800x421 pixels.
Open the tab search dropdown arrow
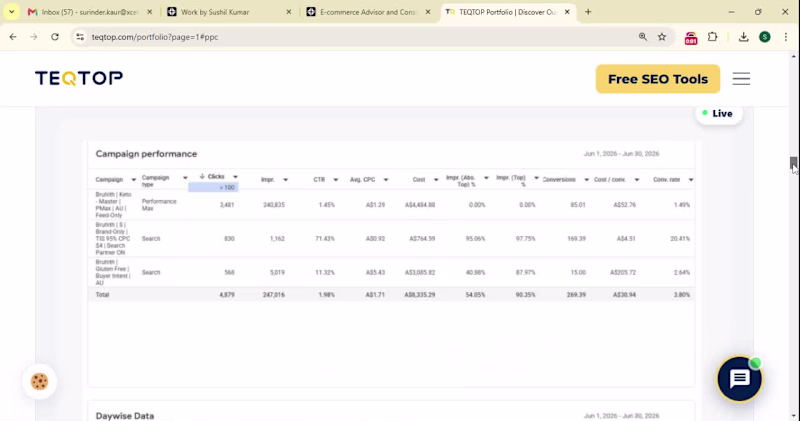(11, 12)
